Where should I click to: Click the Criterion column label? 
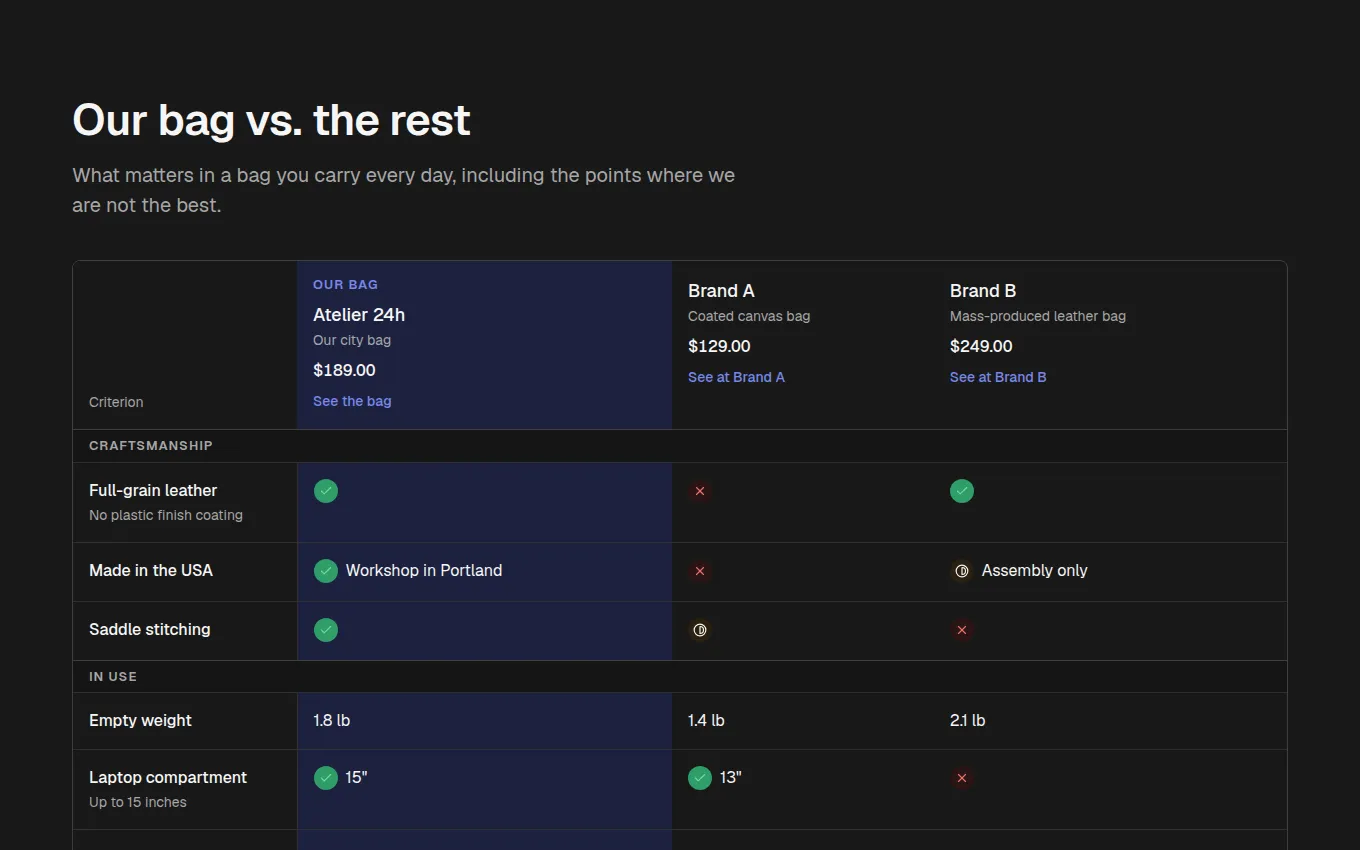[x=116, y=402]
